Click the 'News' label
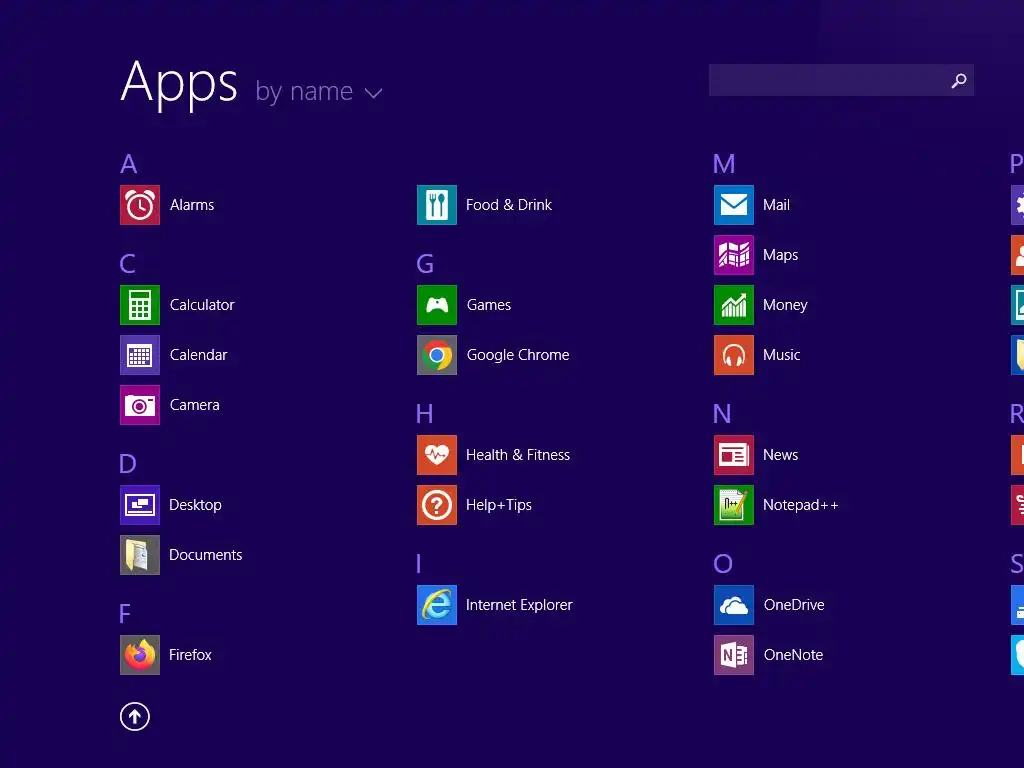The image size is (1024, 768). [x=780, y=455]
